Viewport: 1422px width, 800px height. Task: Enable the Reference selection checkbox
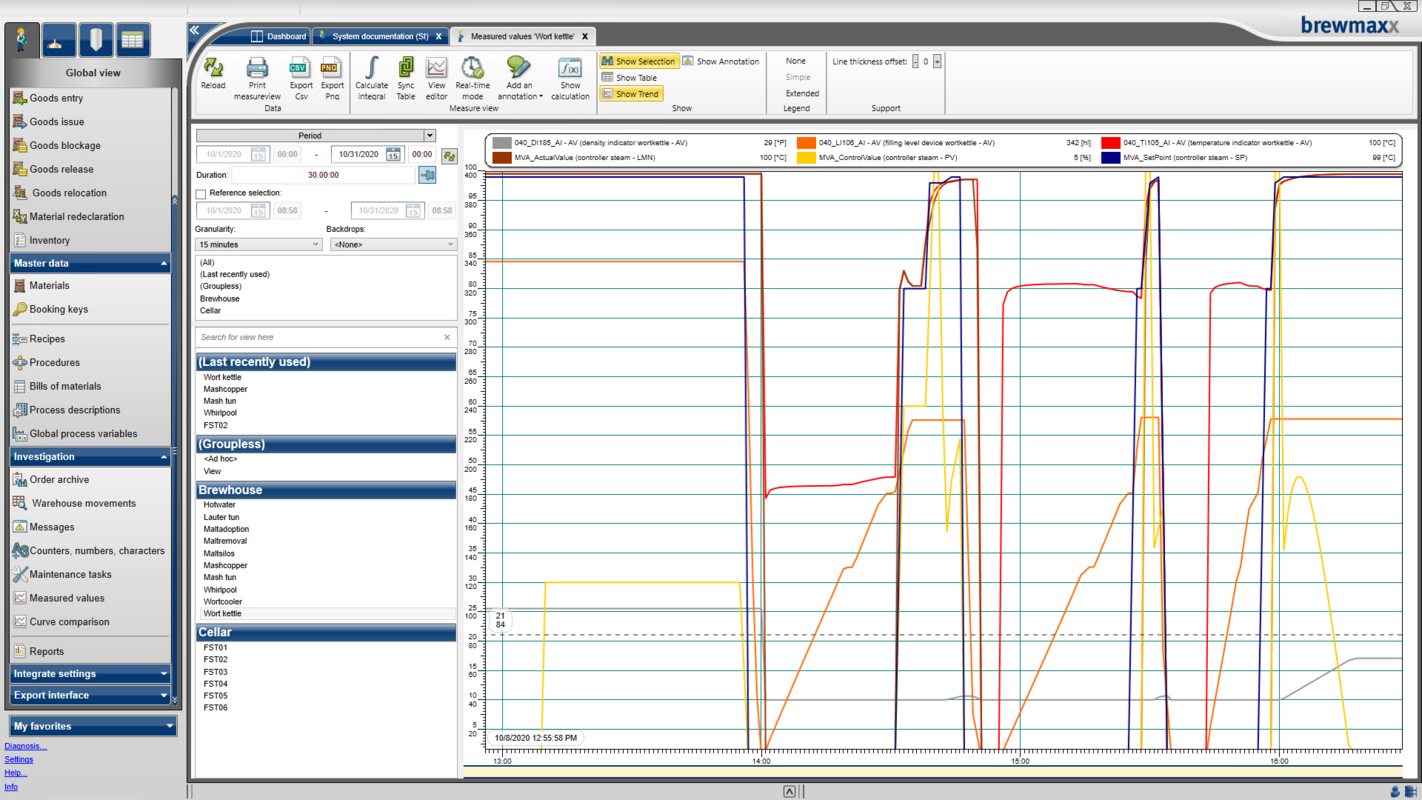[201, 194]
